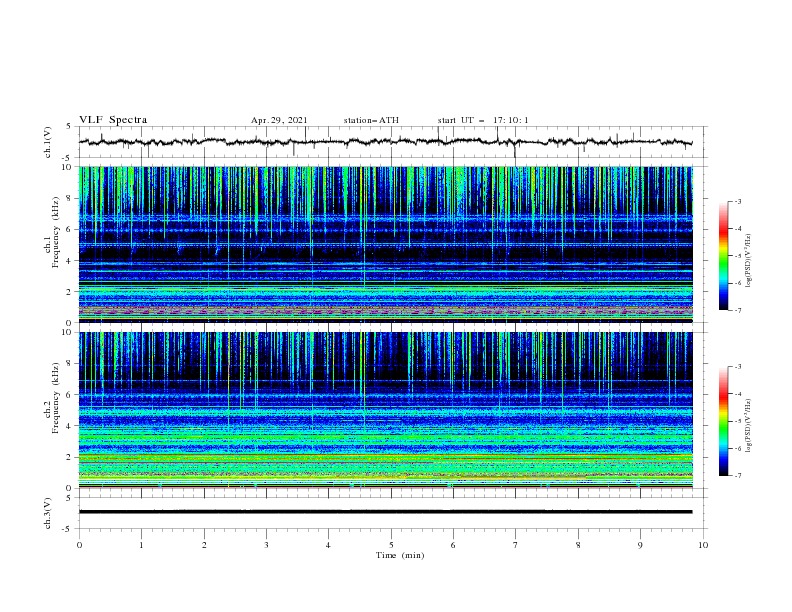Click time axis tick label '2'
Screen dimensions: 792x612
pyautogui.click(x=204, y=545)
